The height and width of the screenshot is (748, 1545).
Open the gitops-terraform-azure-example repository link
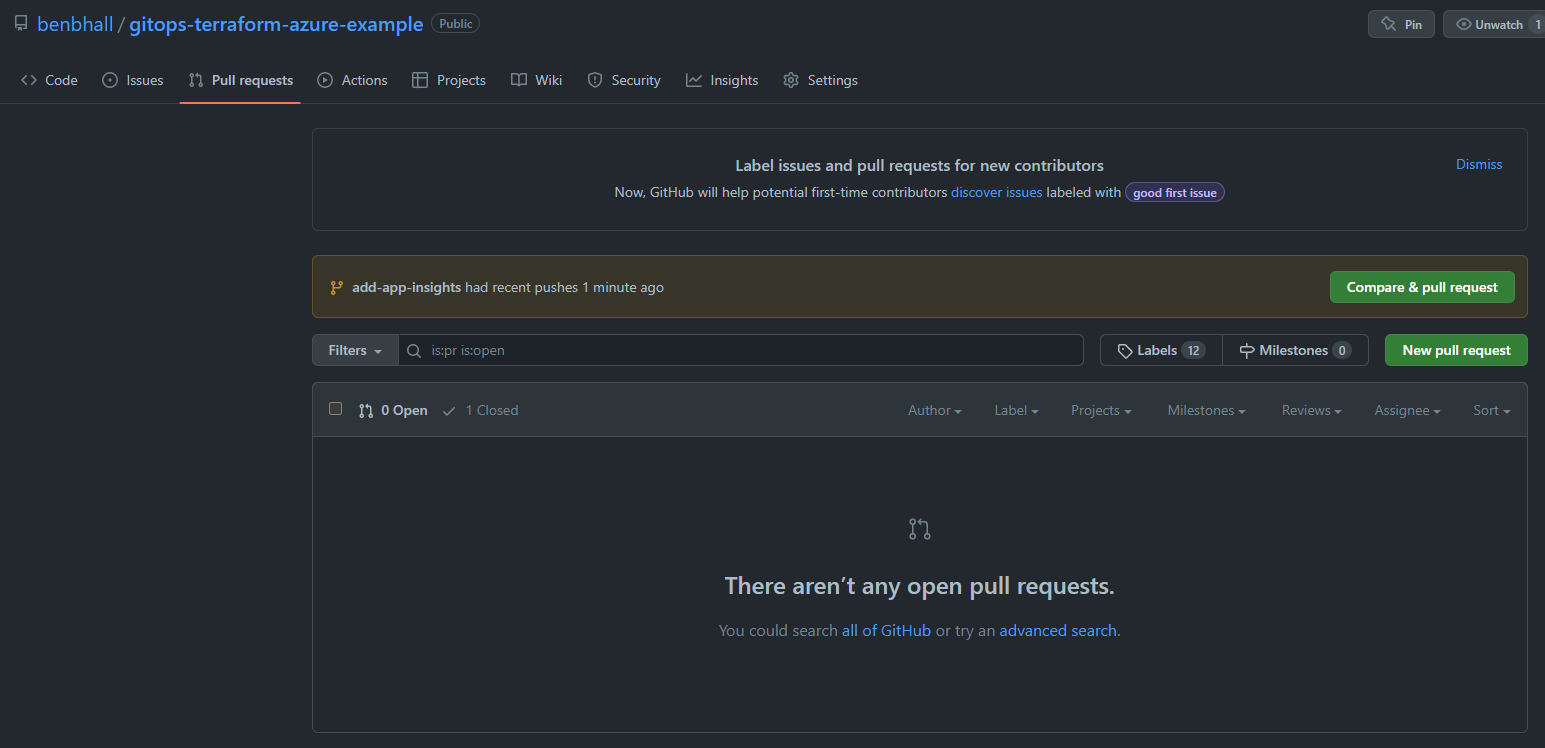[x=276, y=24]
